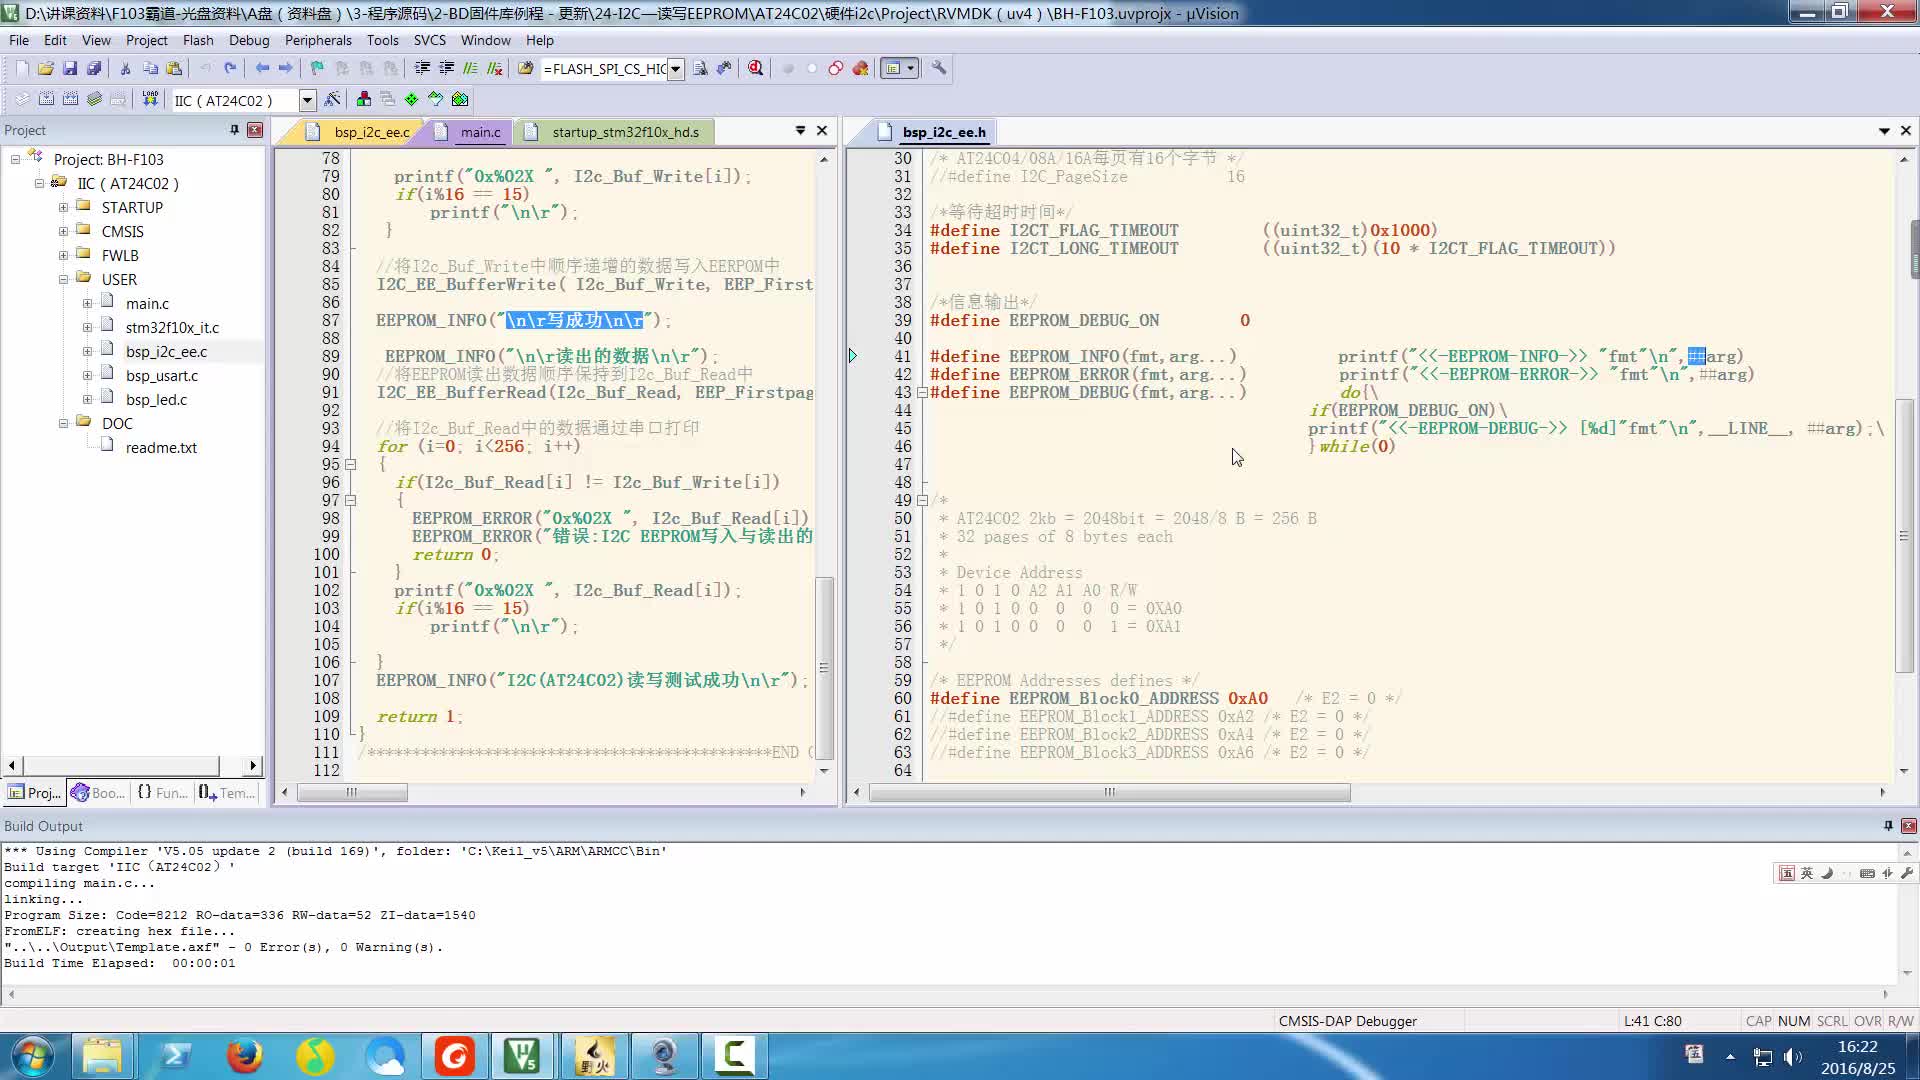Screen dimensions: 1920x1080
Task: Open Firefox from the Windows taskbar
Action: [x=244, y=1056]
